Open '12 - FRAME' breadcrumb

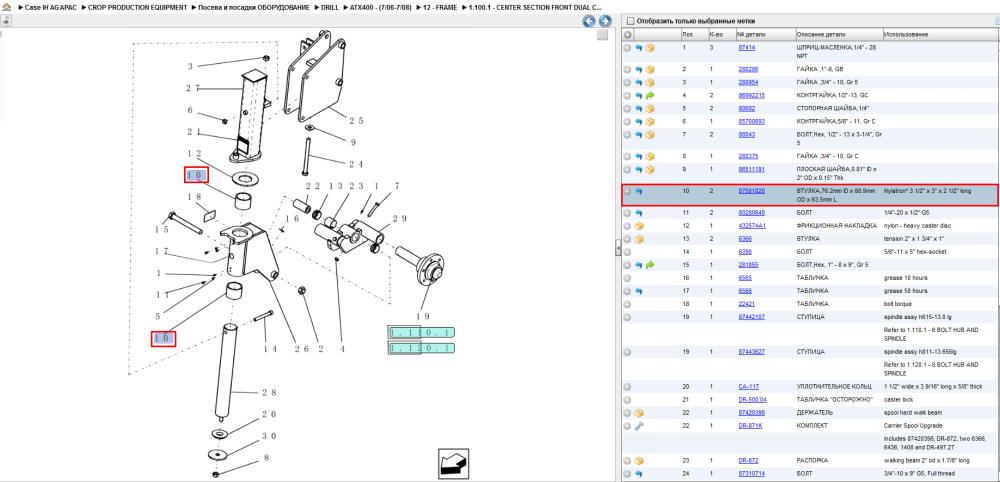pos(438,7)
